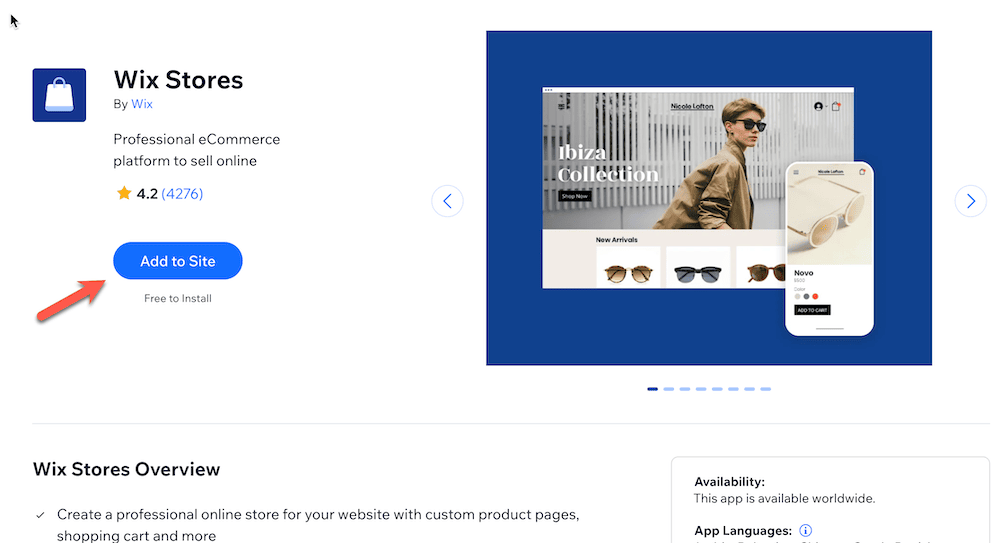Image resolution: width=1000 pixels, height=543 pixels.
Task: Click 'This app is available worldwide' text
Action: click(x=784, y=498)
